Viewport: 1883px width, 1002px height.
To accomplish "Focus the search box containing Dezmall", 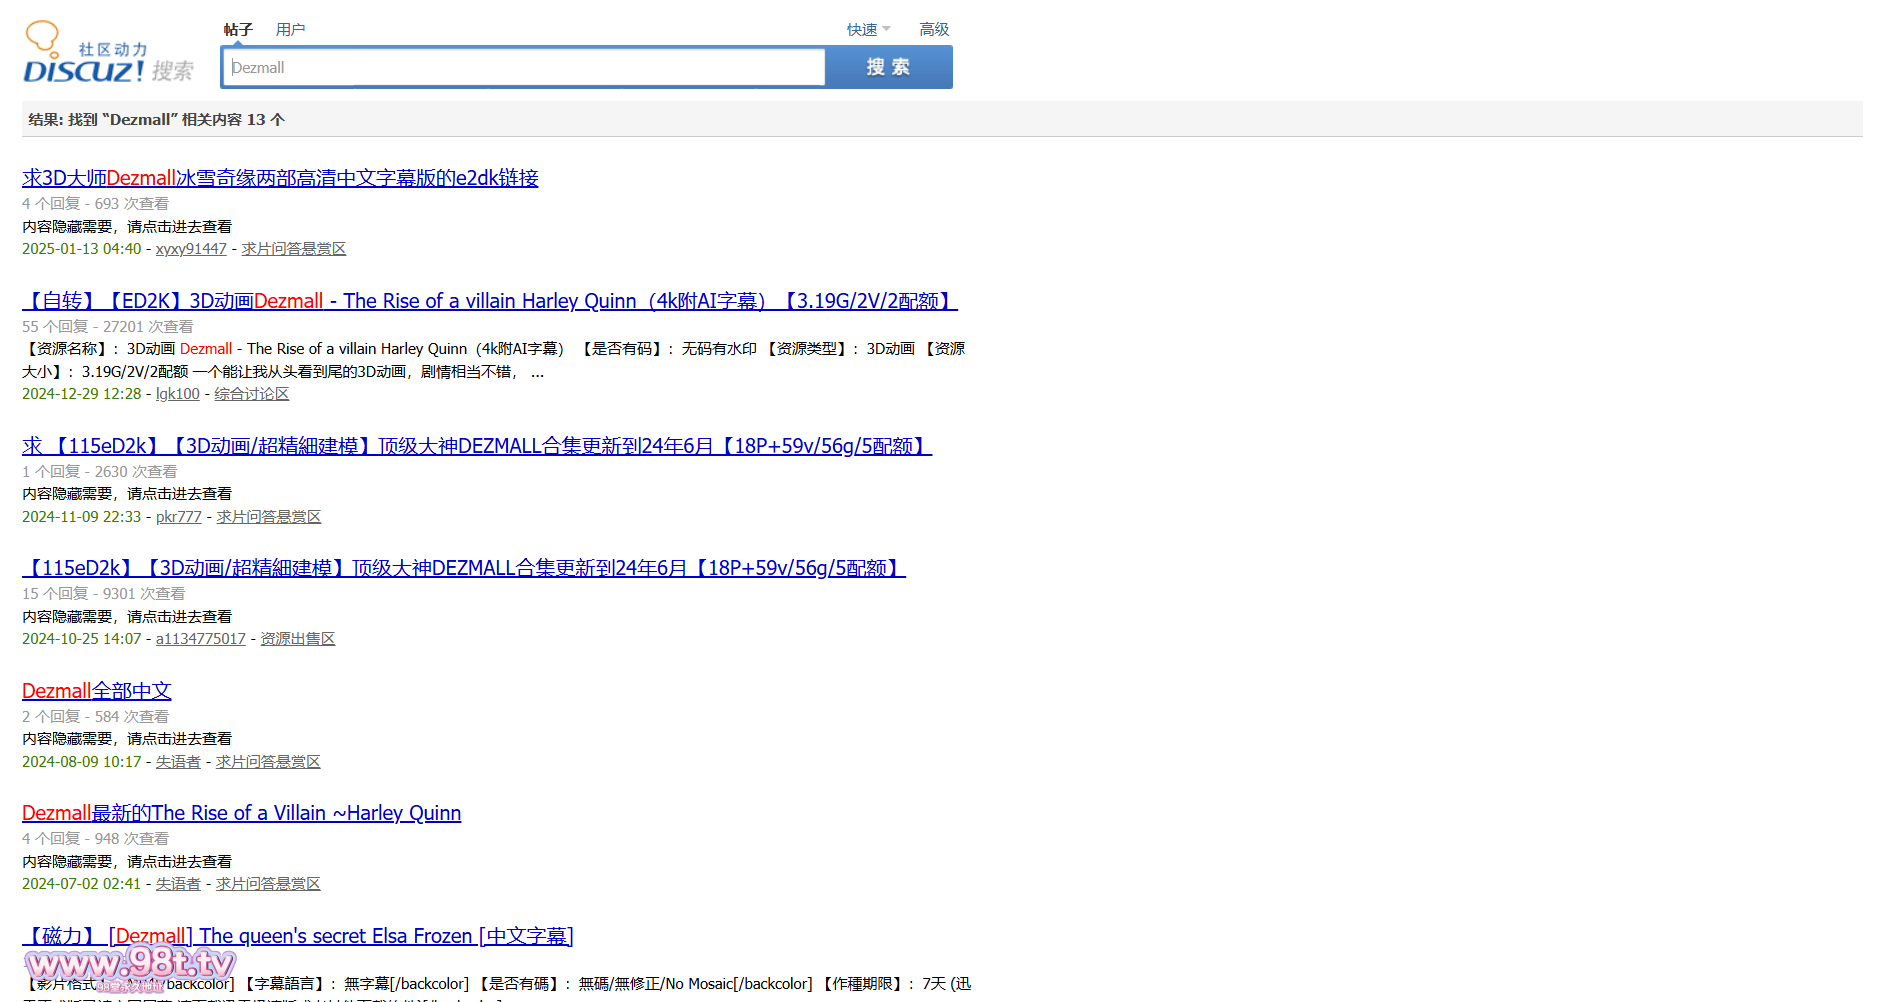I will point(524,67).
